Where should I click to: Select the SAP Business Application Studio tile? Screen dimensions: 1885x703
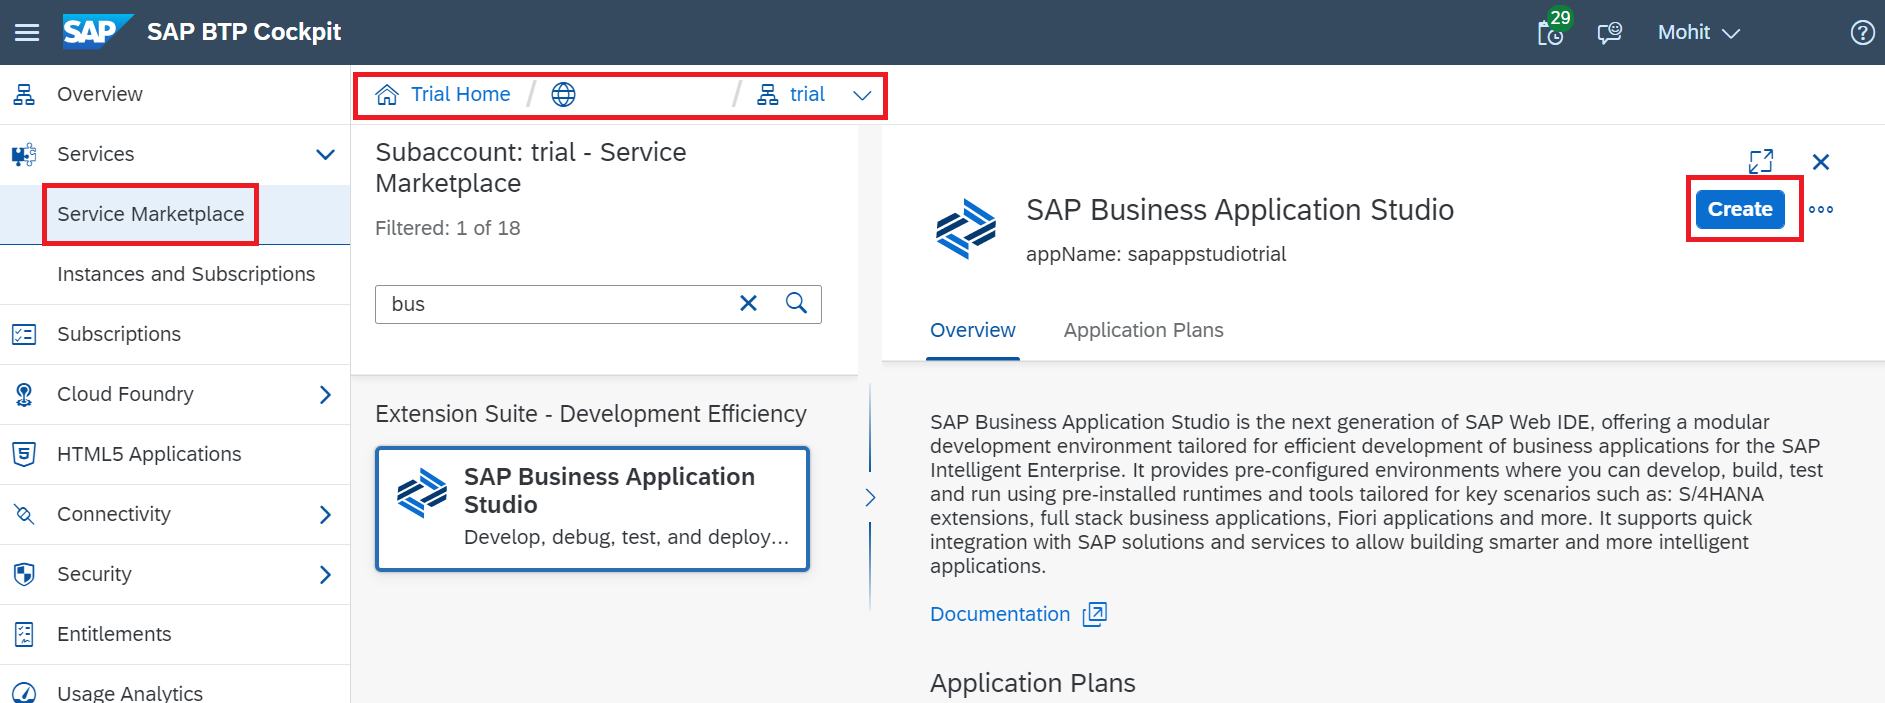coord(592,509)
